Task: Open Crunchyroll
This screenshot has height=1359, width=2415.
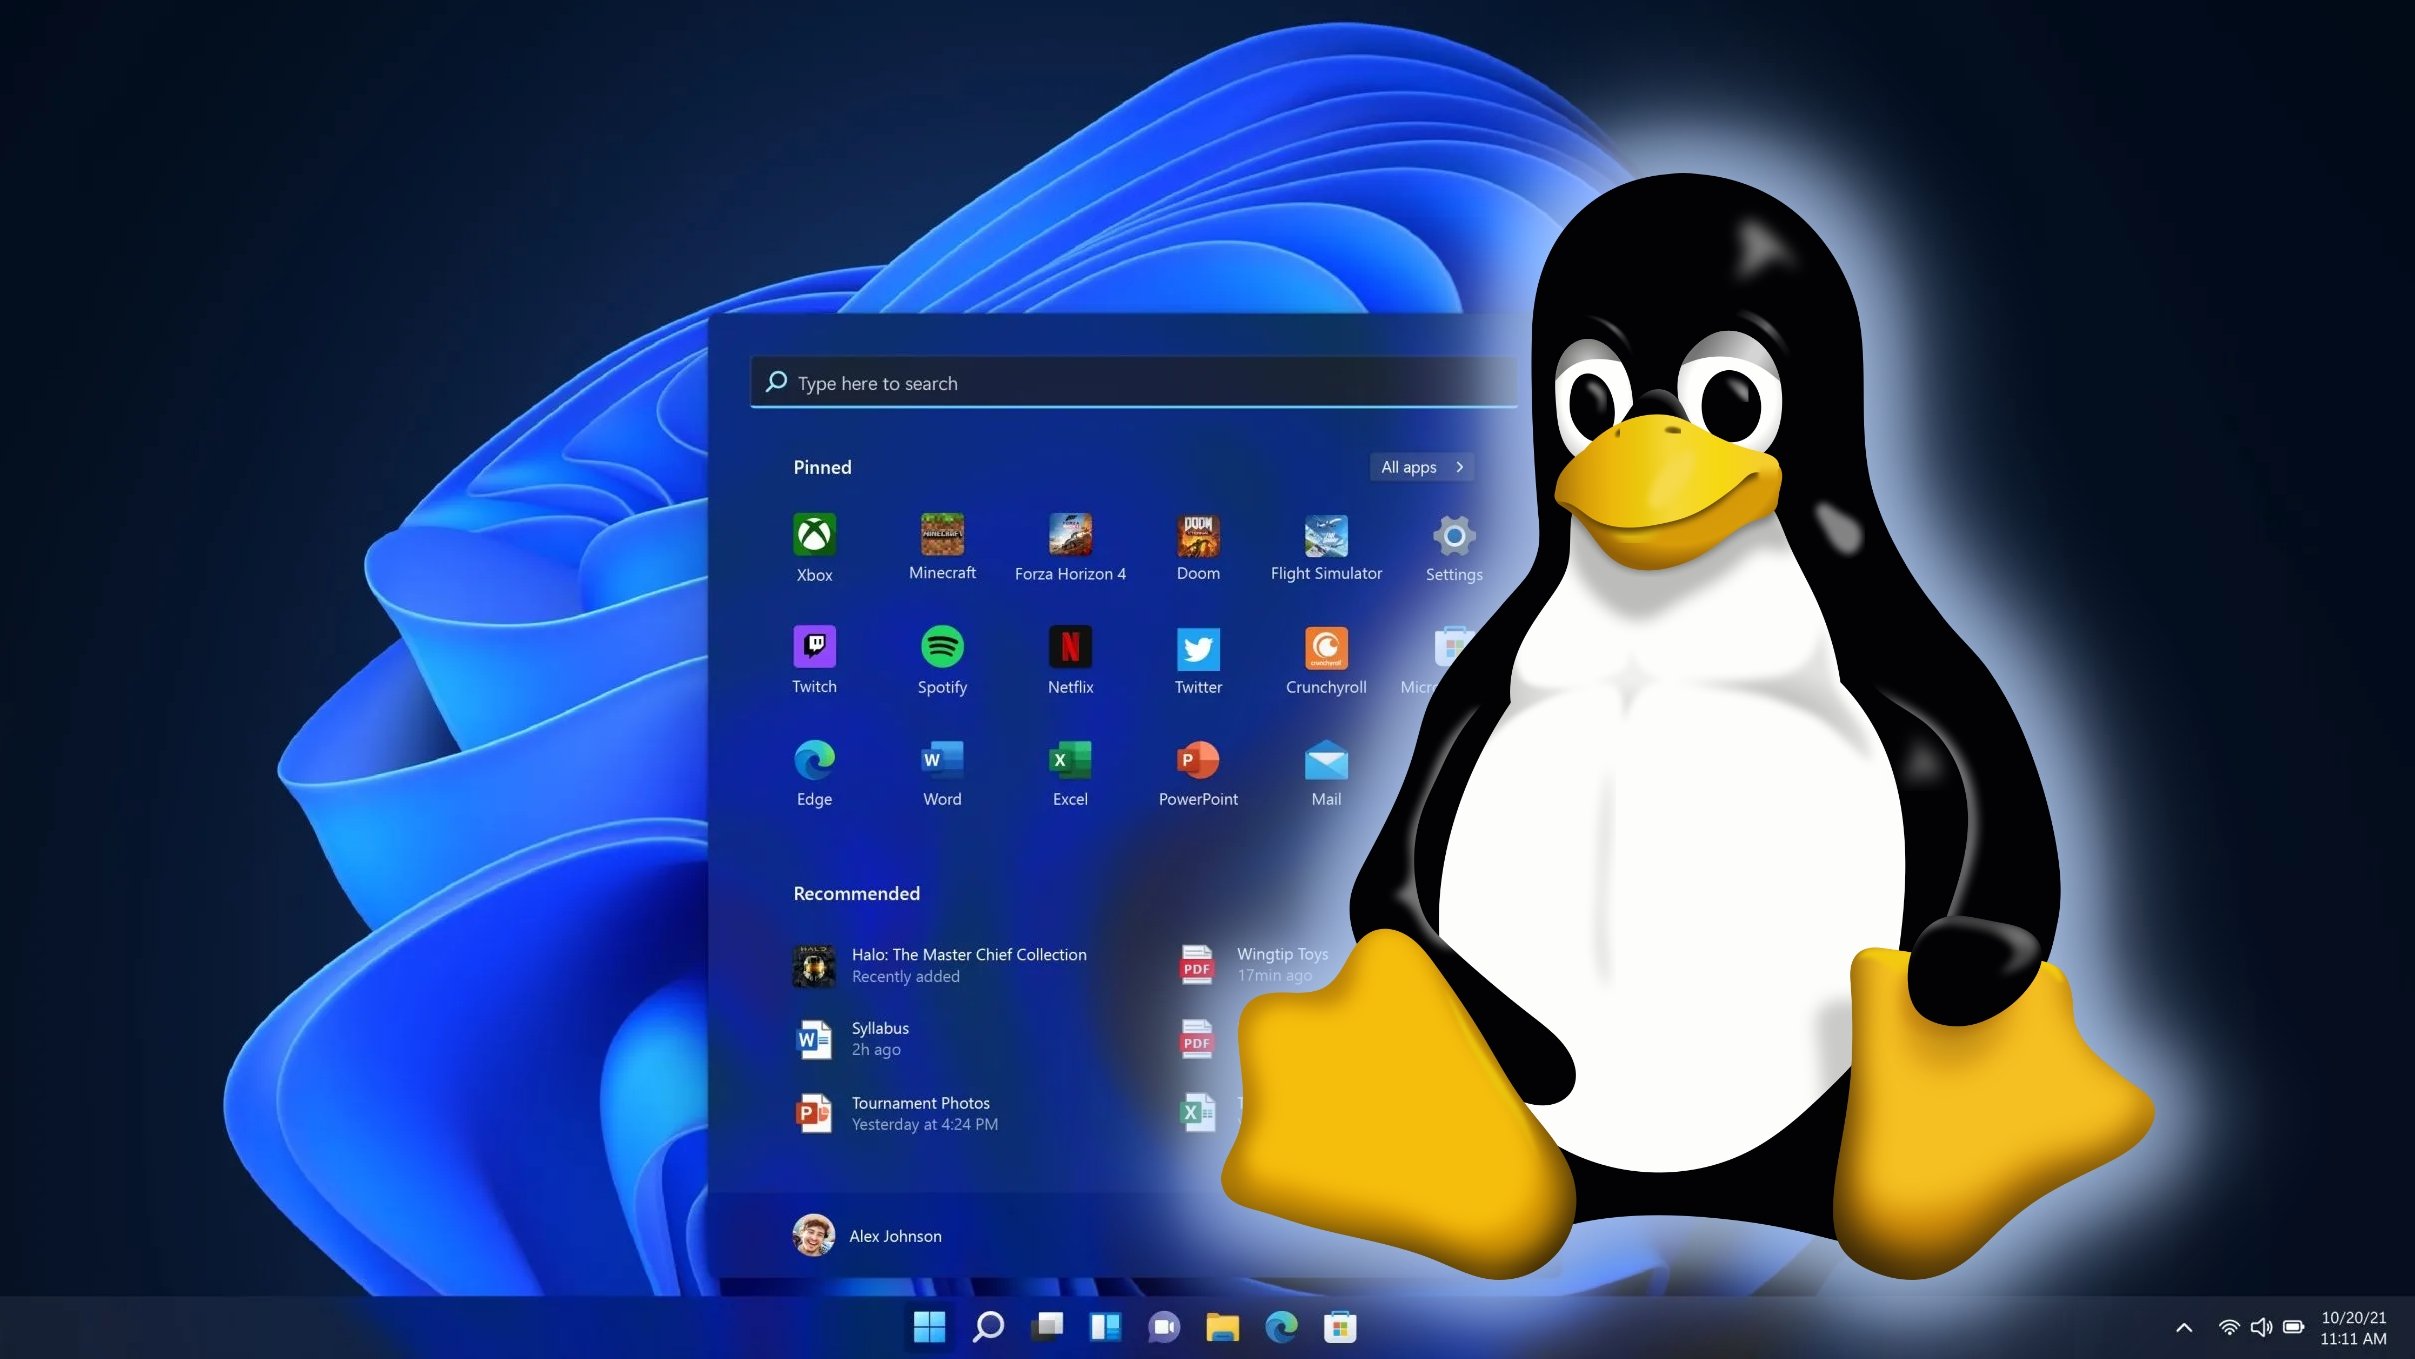Action: [1326, 660]
